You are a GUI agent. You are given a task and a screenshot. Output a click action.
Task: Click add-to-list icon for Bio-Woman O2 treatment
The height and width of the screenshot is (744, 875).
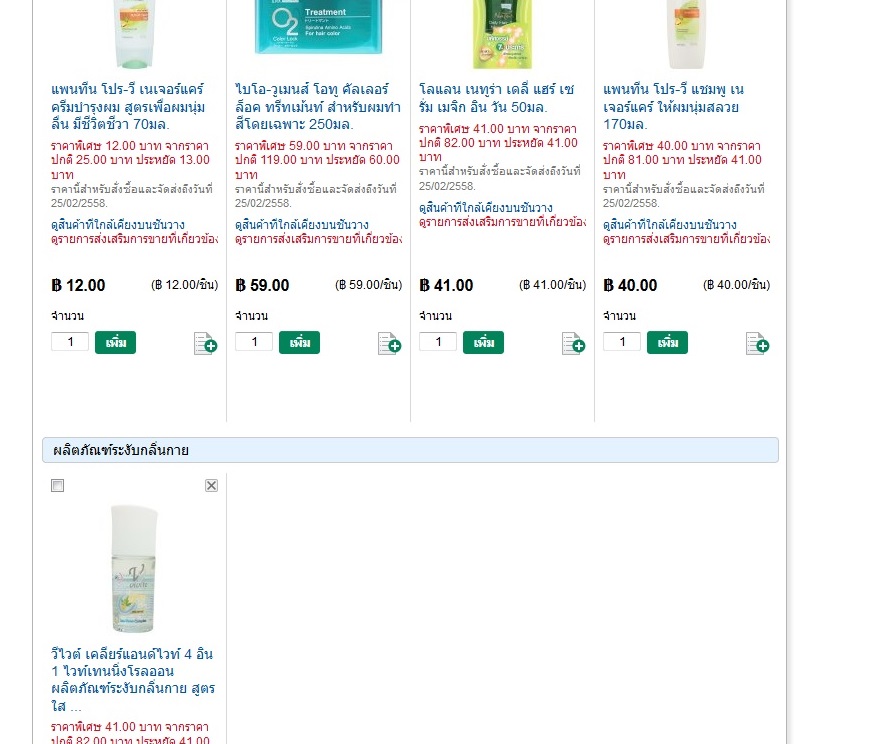click(390, 343)
